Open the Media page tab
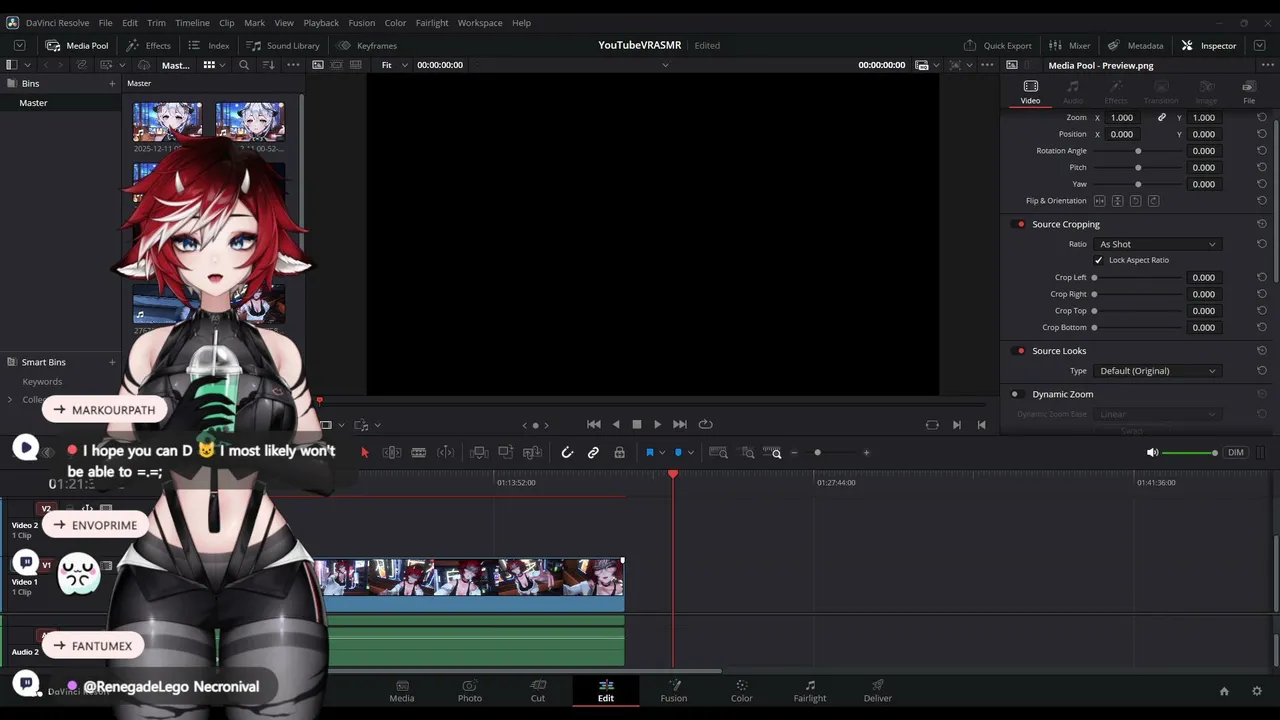Viewport: 1280px width, 720px height. point(402,691)
